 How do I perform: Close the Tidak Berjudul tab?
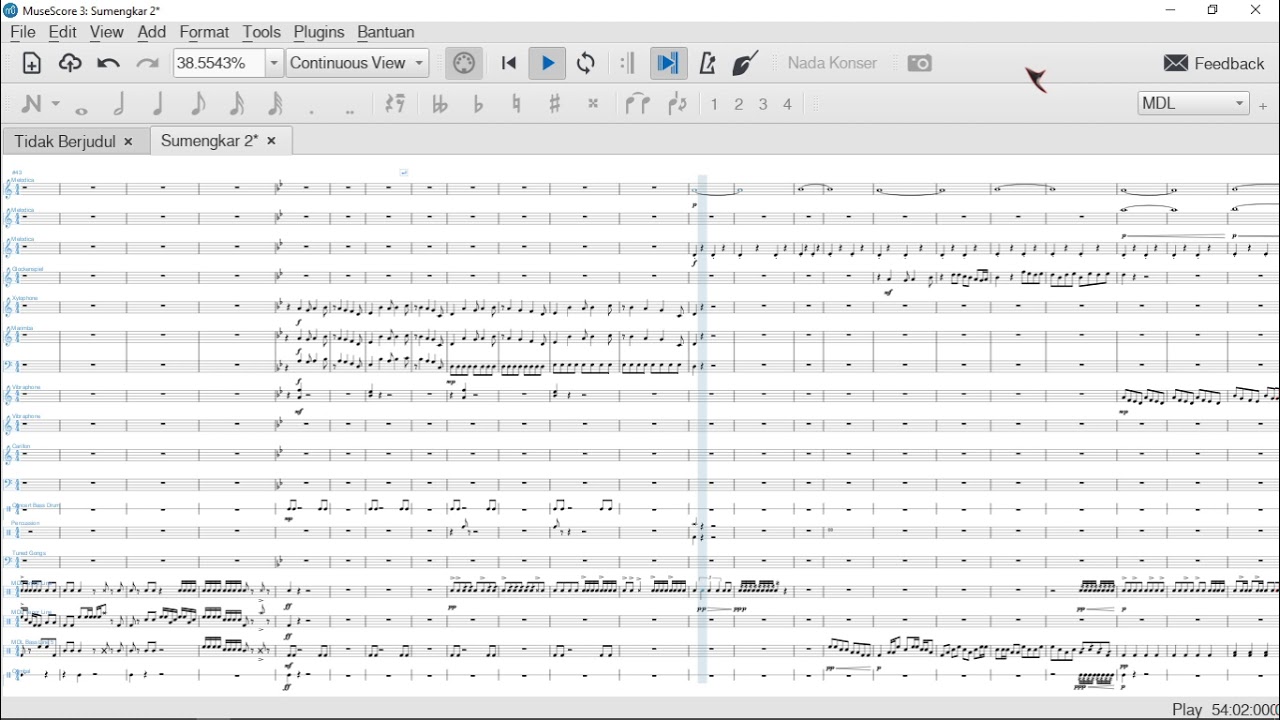click(x=128, y=142)
